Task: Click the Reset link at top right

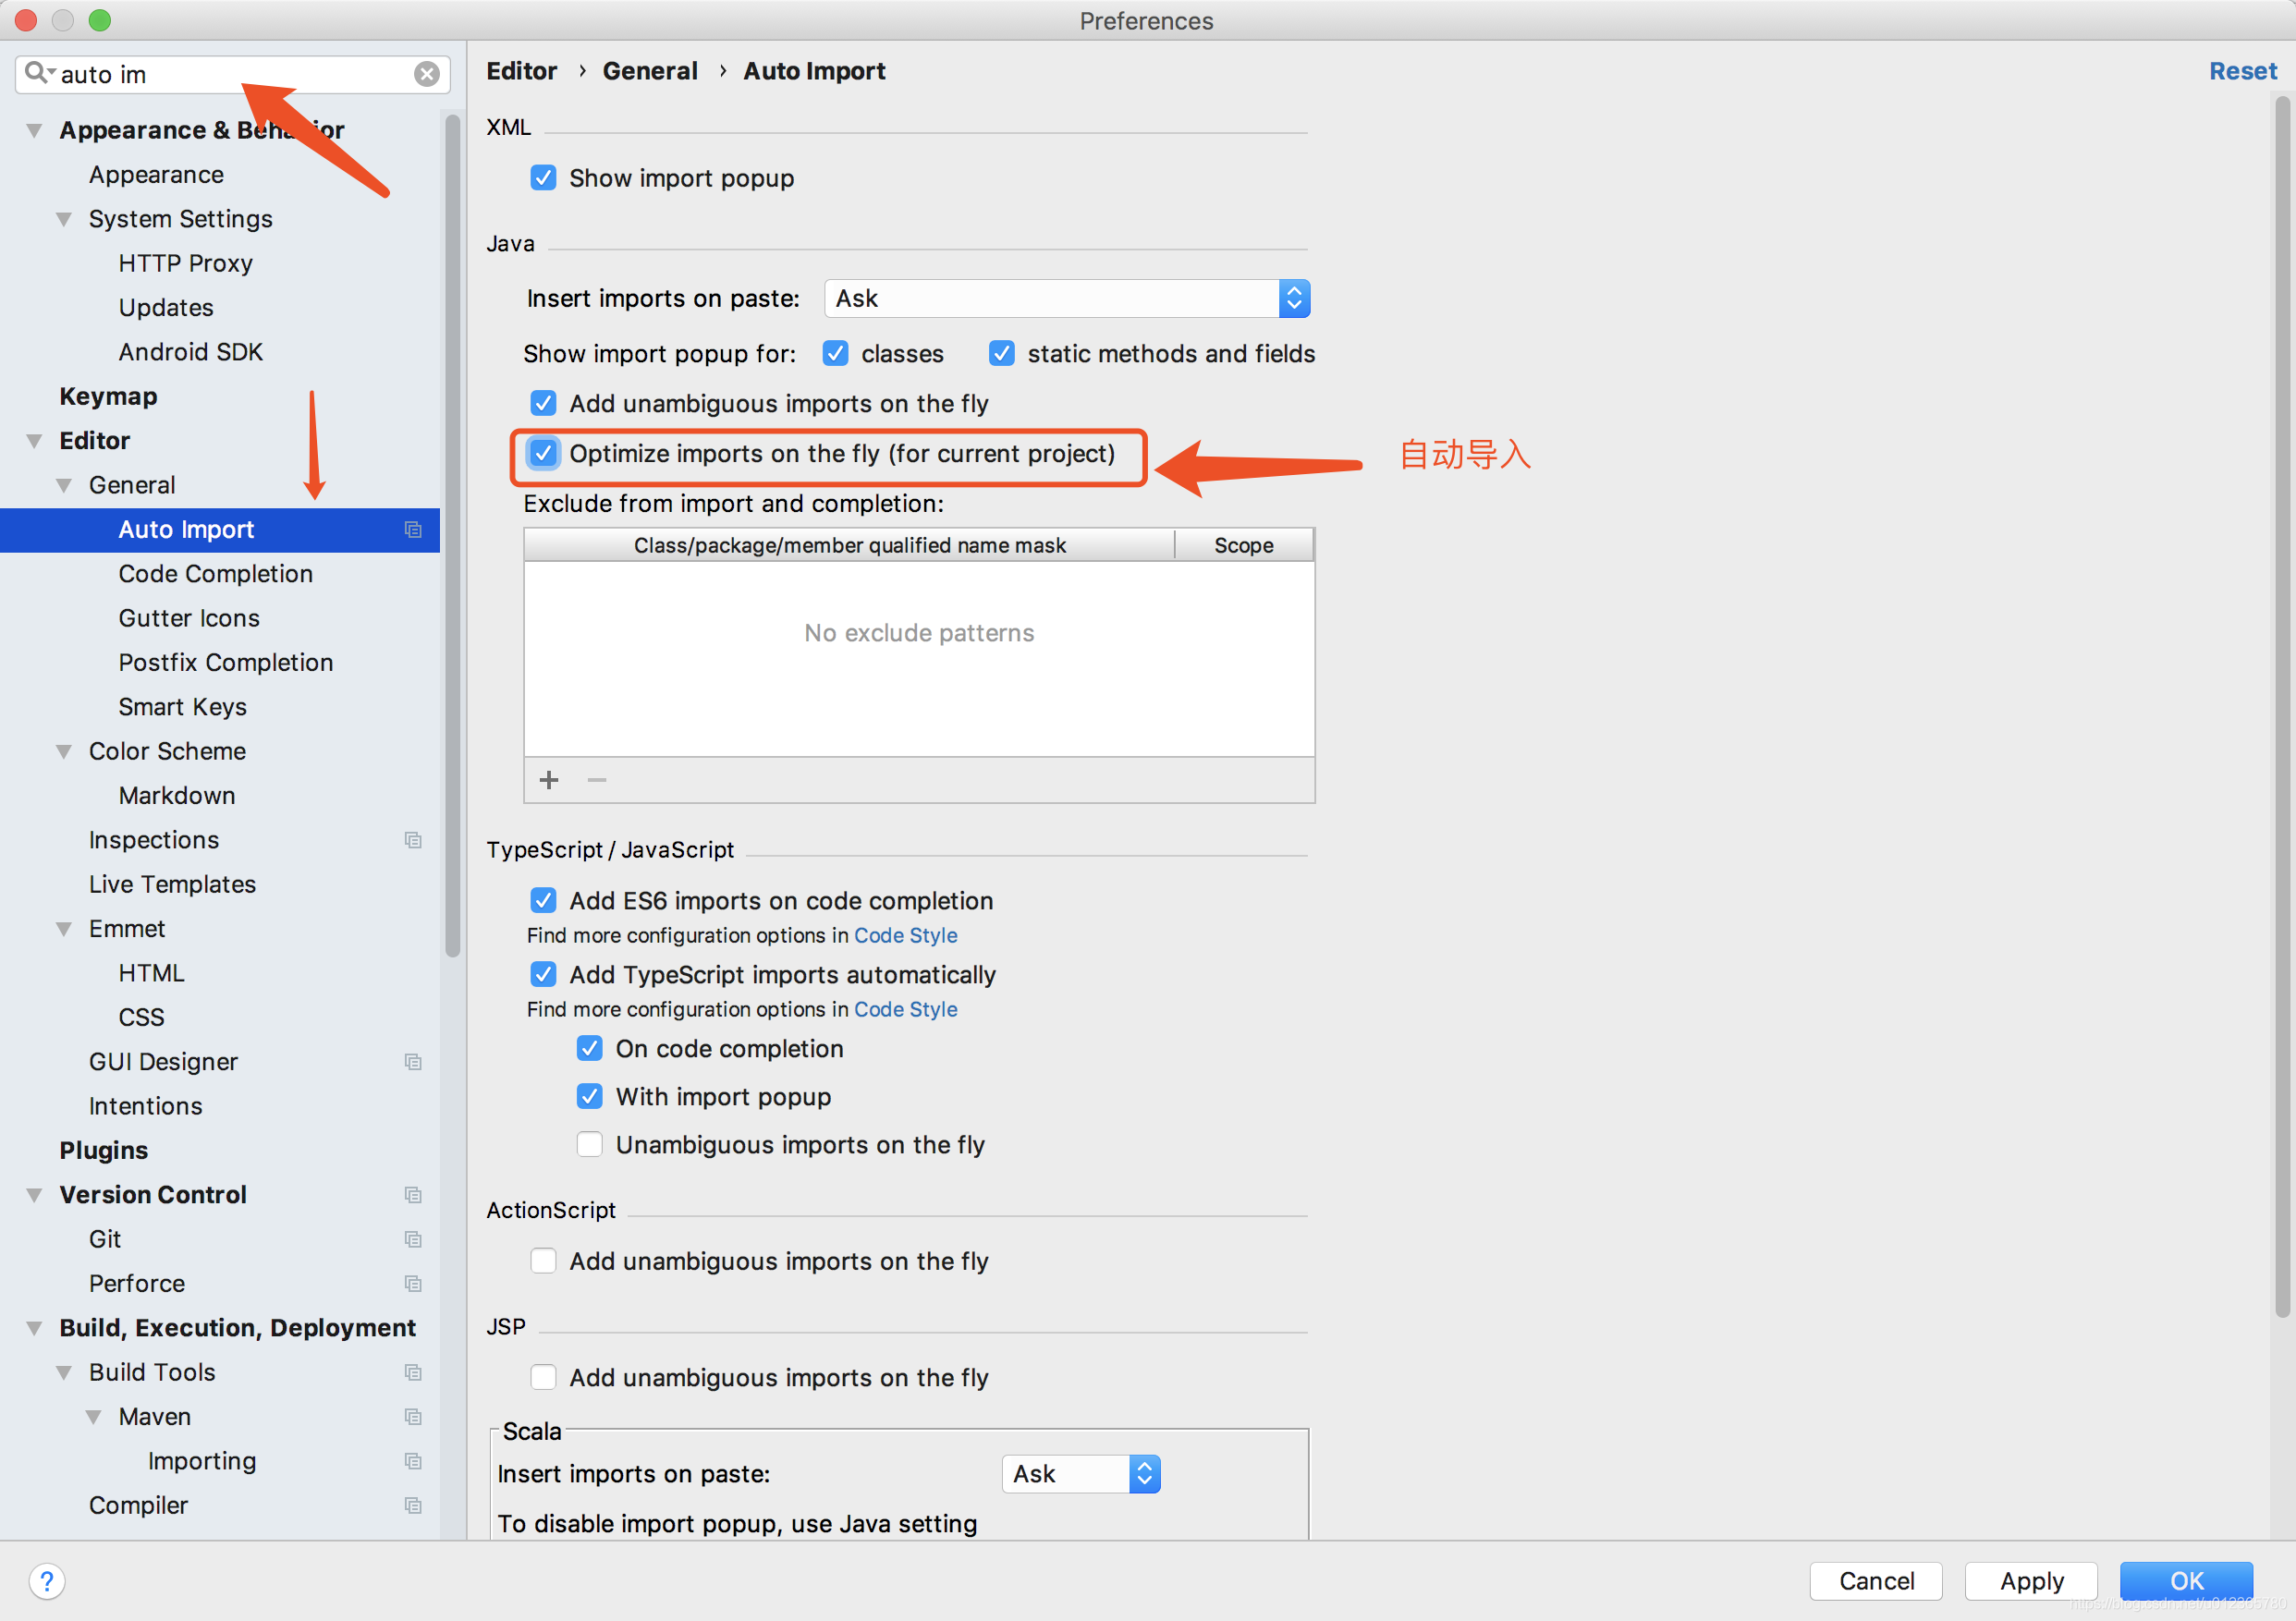Action: [x=2242, y=71]
